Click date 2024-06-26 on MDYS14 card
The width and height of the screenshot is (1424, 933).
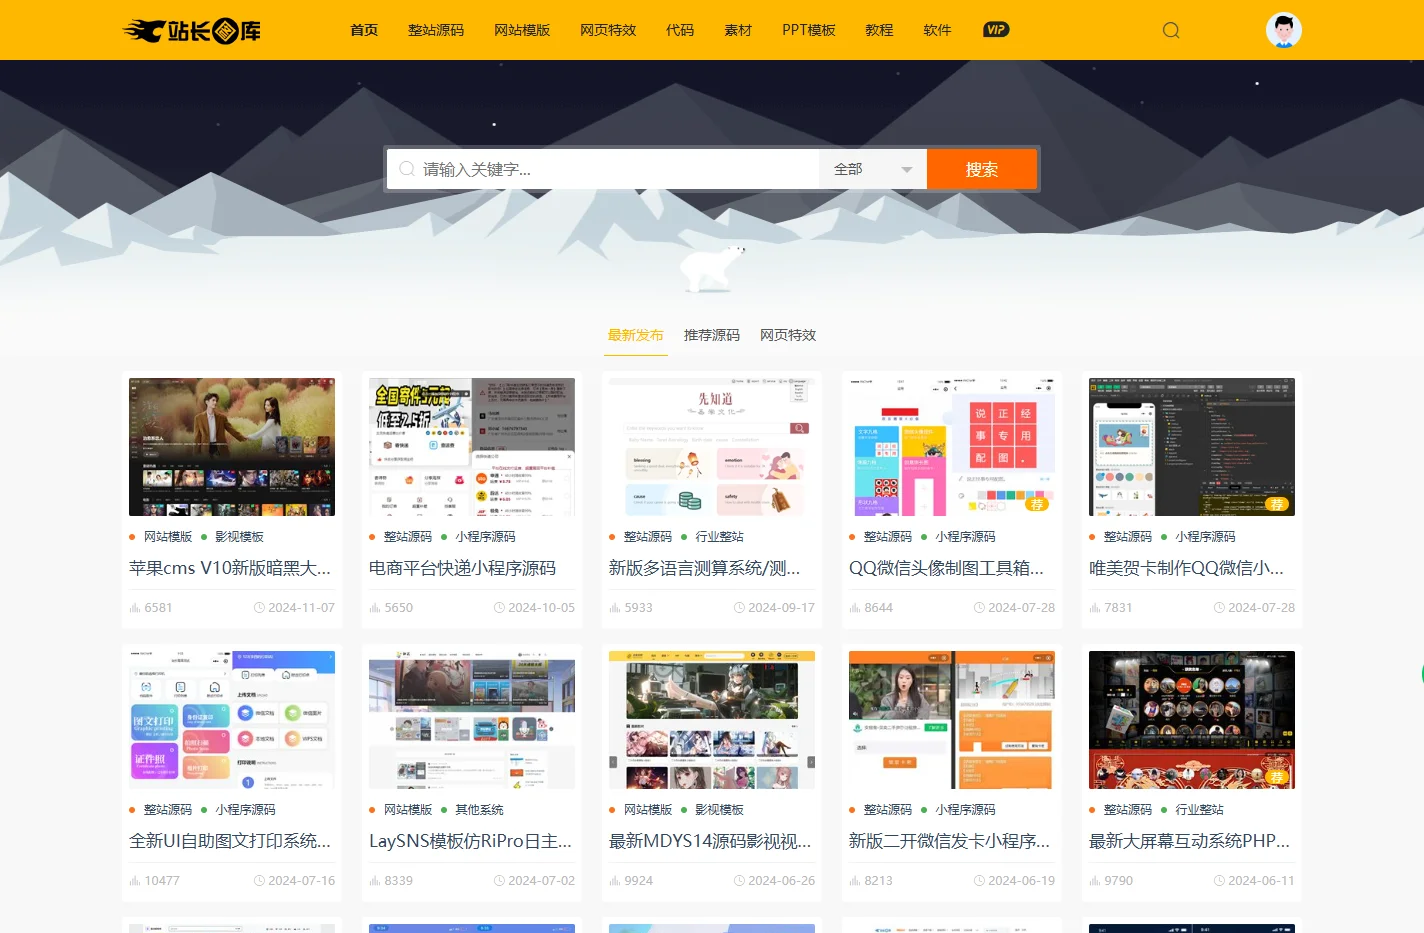pos(775,881)
